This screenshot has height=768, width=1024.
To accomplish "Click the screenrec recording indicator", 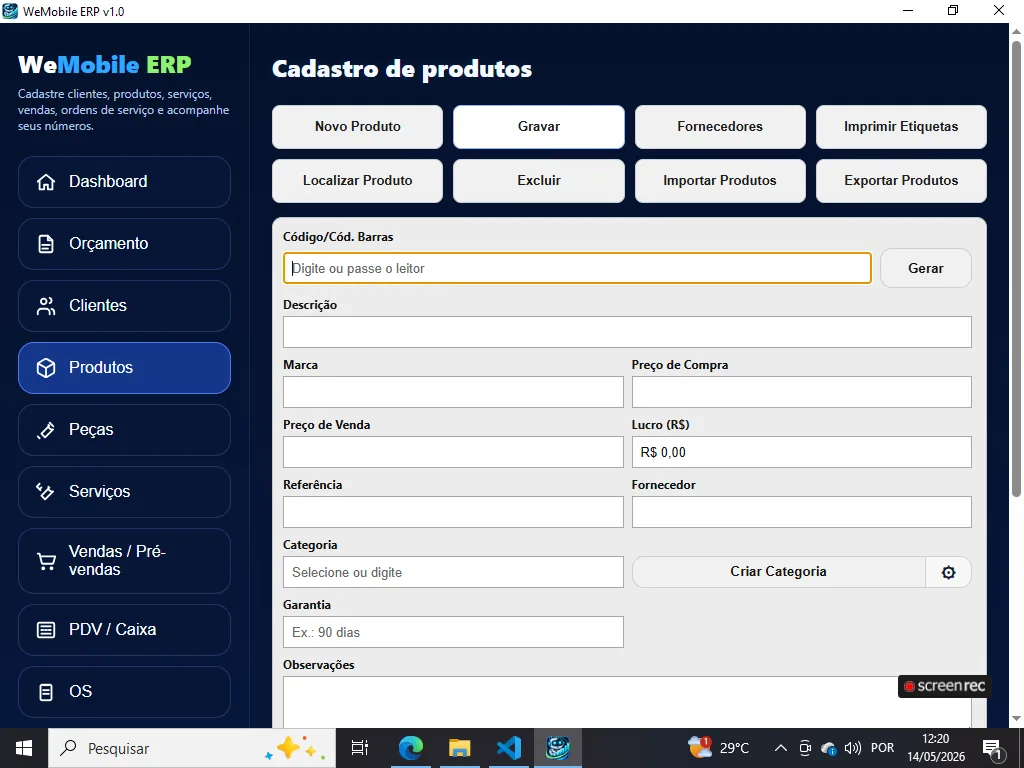I will click(x=944, y=686).
